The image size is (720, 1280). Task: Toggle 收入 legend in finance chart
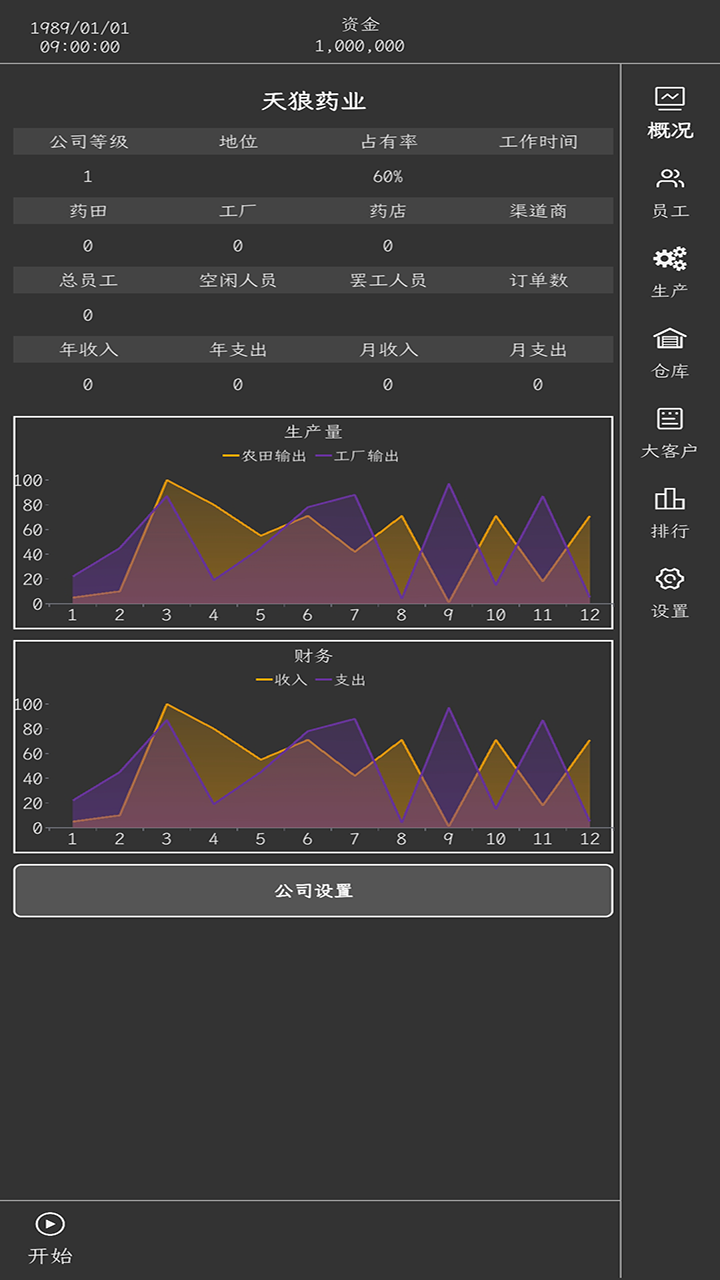pyautogui.click(x=282, y=680)
